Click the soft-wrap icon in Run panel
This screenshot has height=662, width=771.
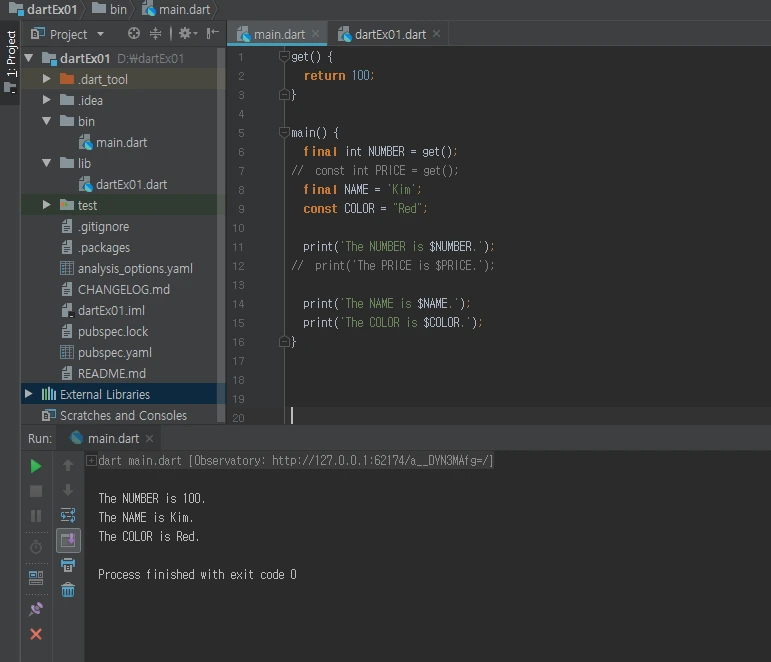point(68,515)
